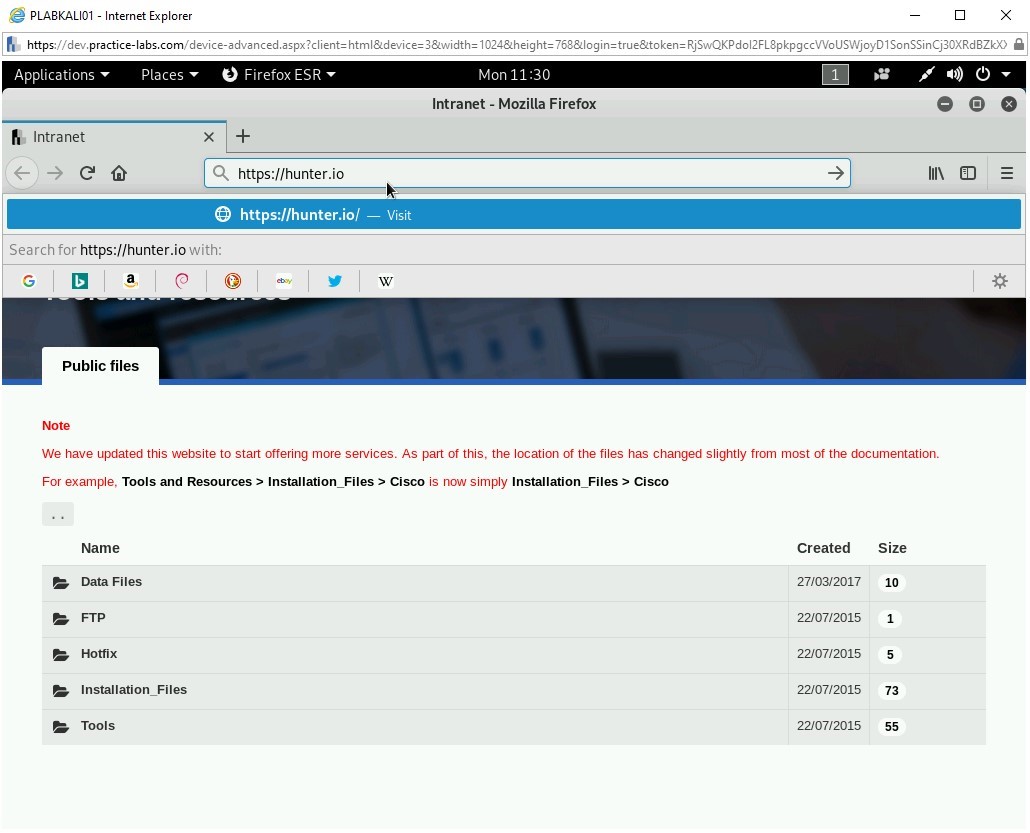The width and height of the screenshot is (1030, 833).
Task: Open search settings via the gear icon
Action: click(999, 281)
